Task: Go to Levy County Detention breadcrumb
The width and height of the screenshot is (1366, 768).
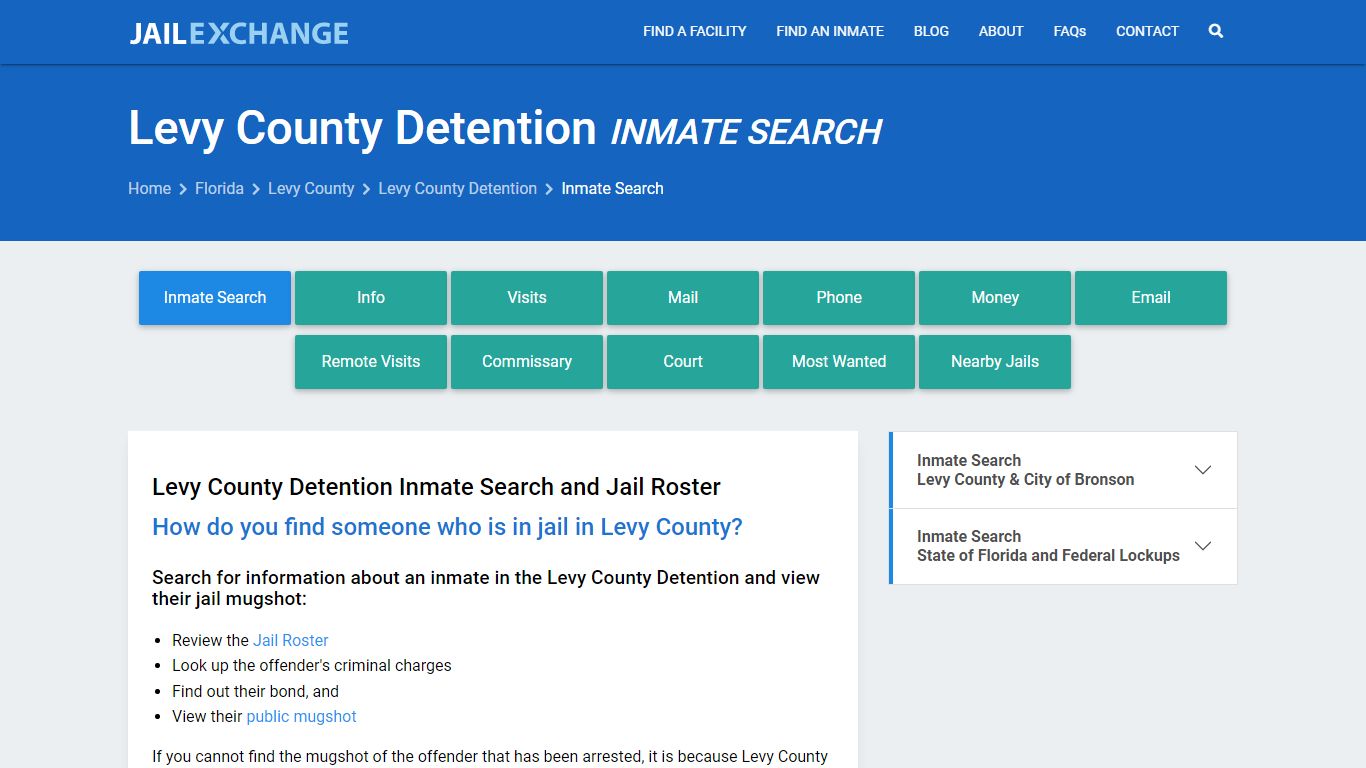Action: point(457,188)
